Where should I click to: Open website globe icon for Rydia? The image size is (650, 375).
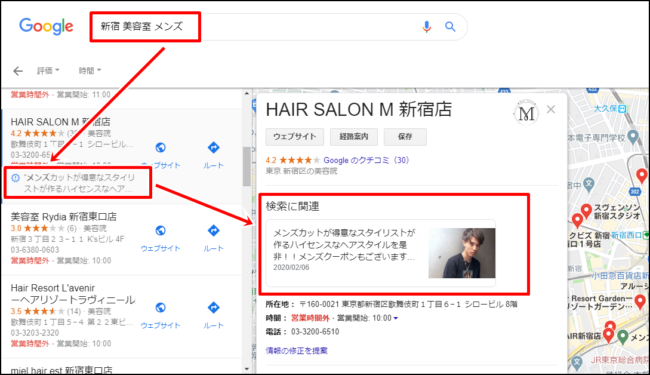click(160, 230)
